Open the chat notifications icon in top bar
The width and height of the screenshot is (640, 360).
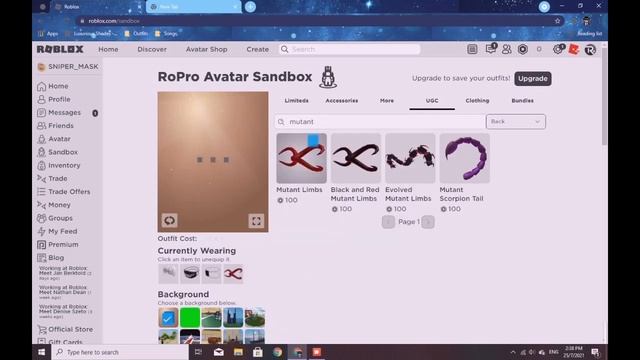(491, 49)
